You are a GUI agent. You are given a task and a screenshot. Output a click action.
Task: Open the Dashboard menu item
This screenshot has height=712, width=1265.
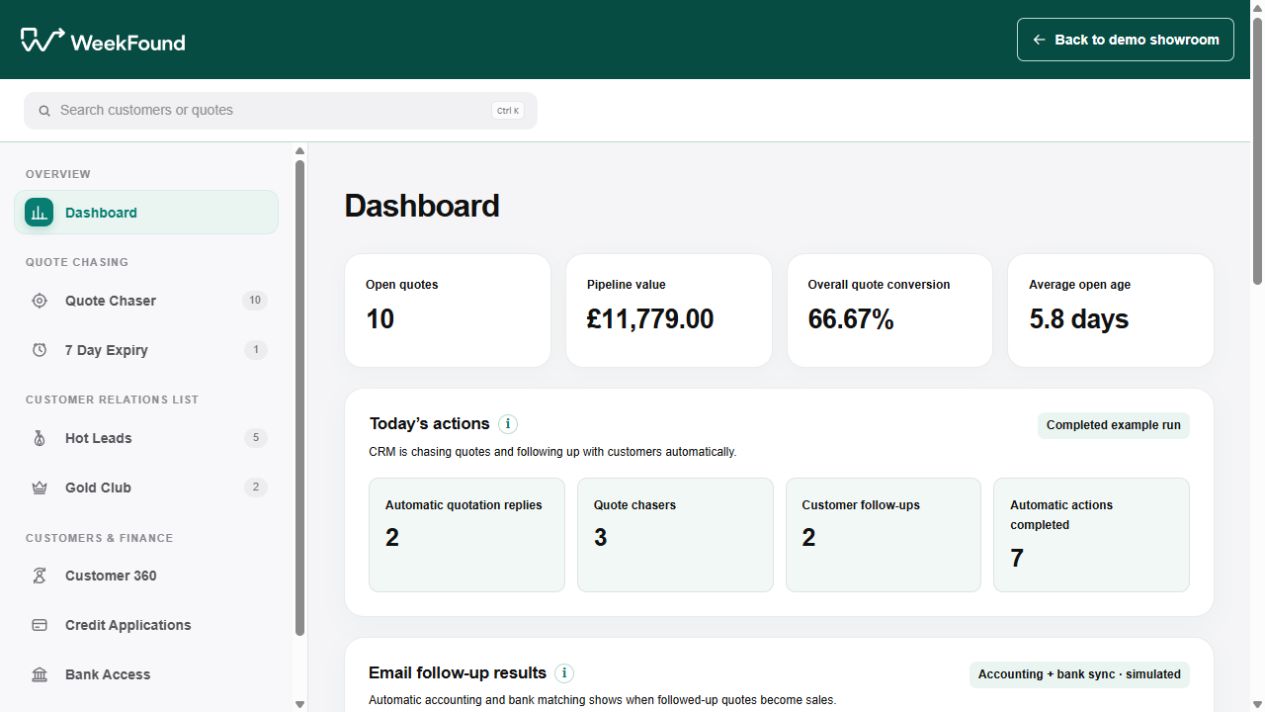pyautogui.click(x=146, y=212)
